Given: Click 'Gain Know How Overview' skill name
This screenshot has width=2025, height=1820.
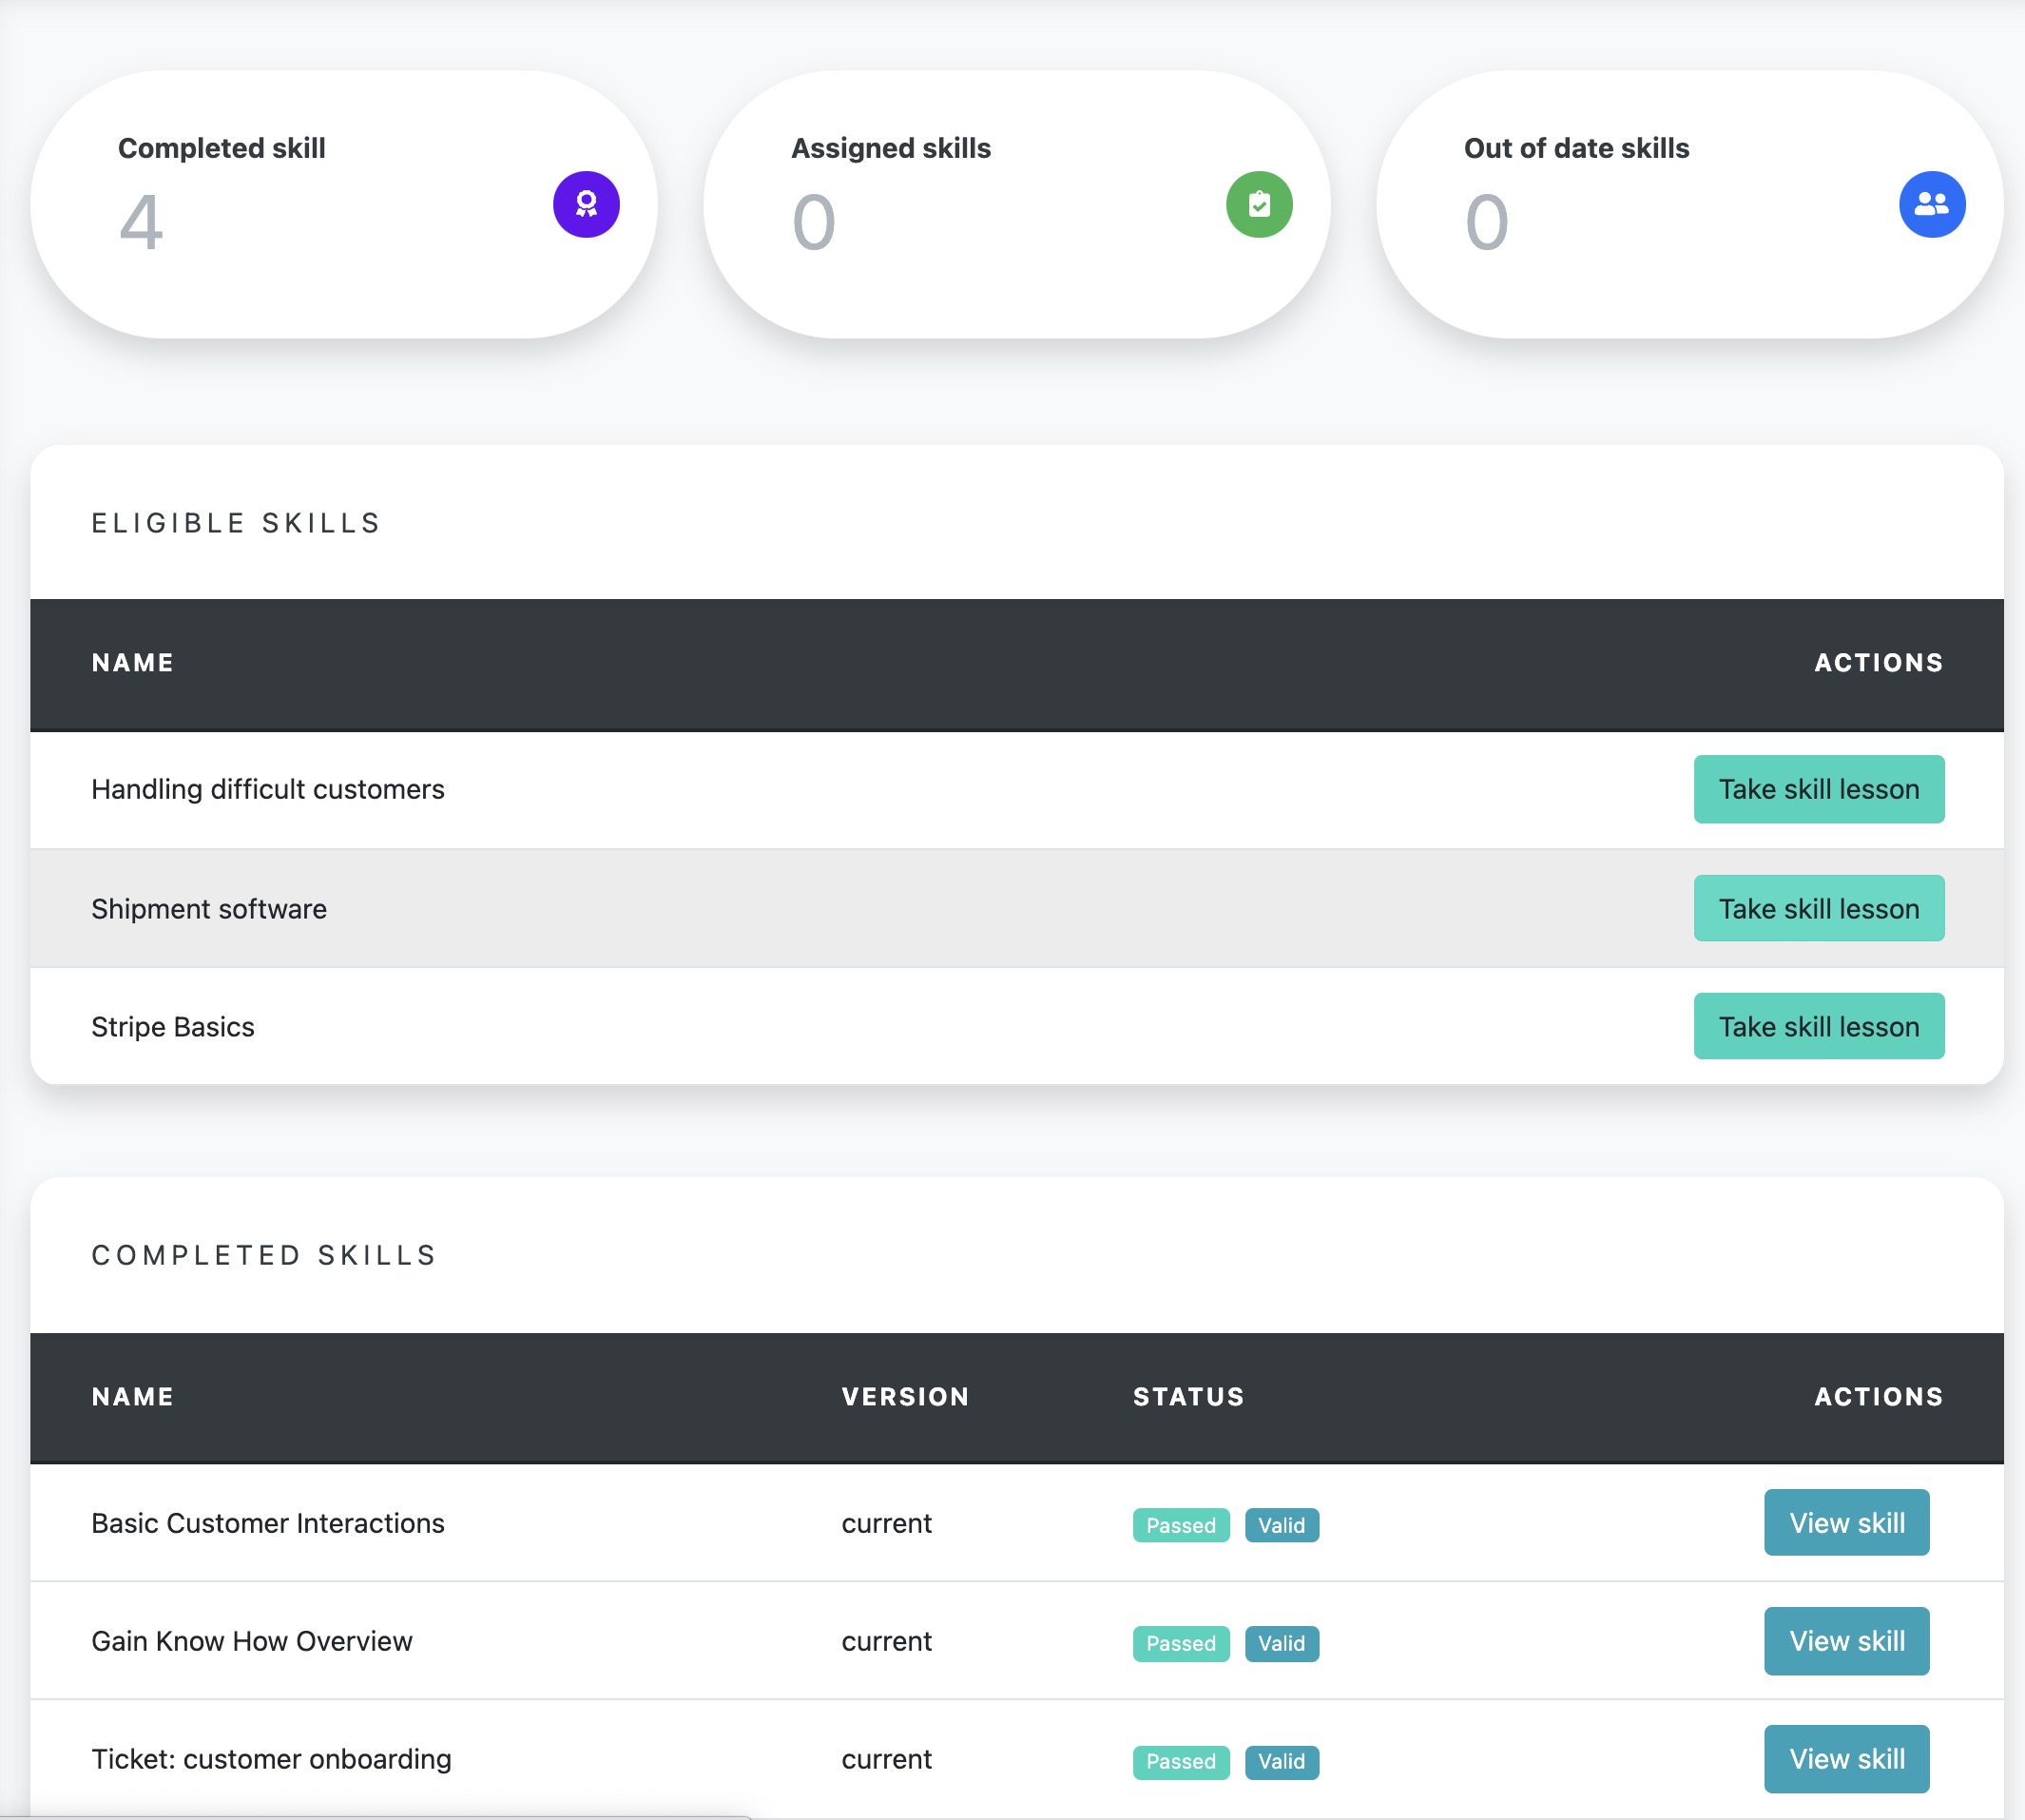Looking at the screenshot, I should 252,1640.
